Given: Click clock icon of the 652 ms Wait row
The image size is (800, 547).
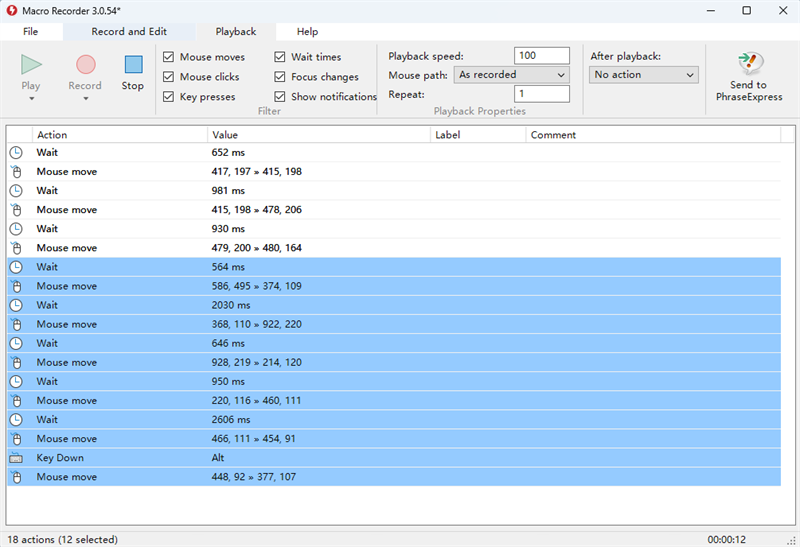Looking at the screenshot, I should 16,153.
